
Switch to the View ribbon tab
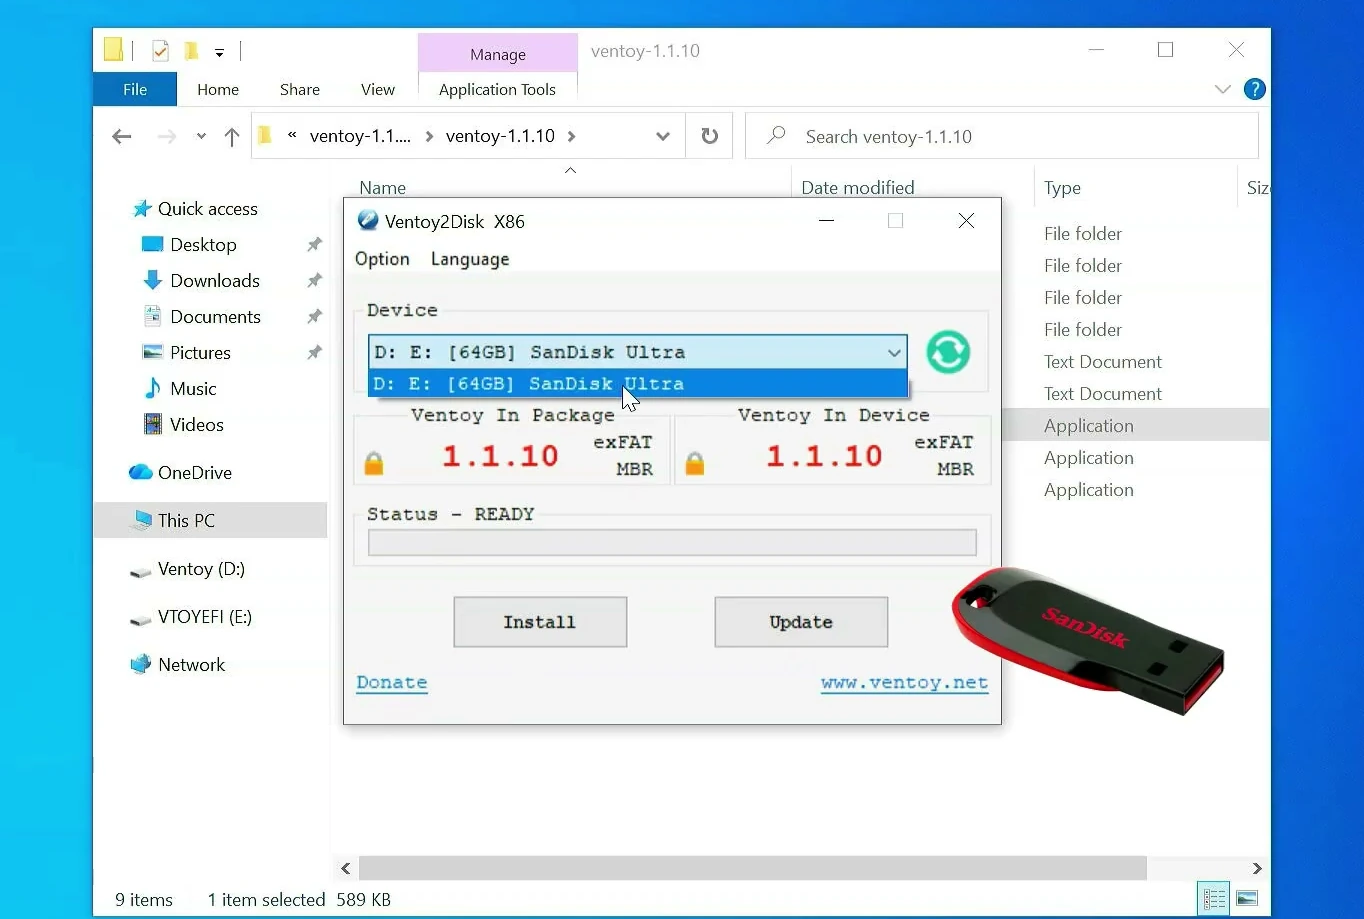pyautogui.click(x=378, y=89)
